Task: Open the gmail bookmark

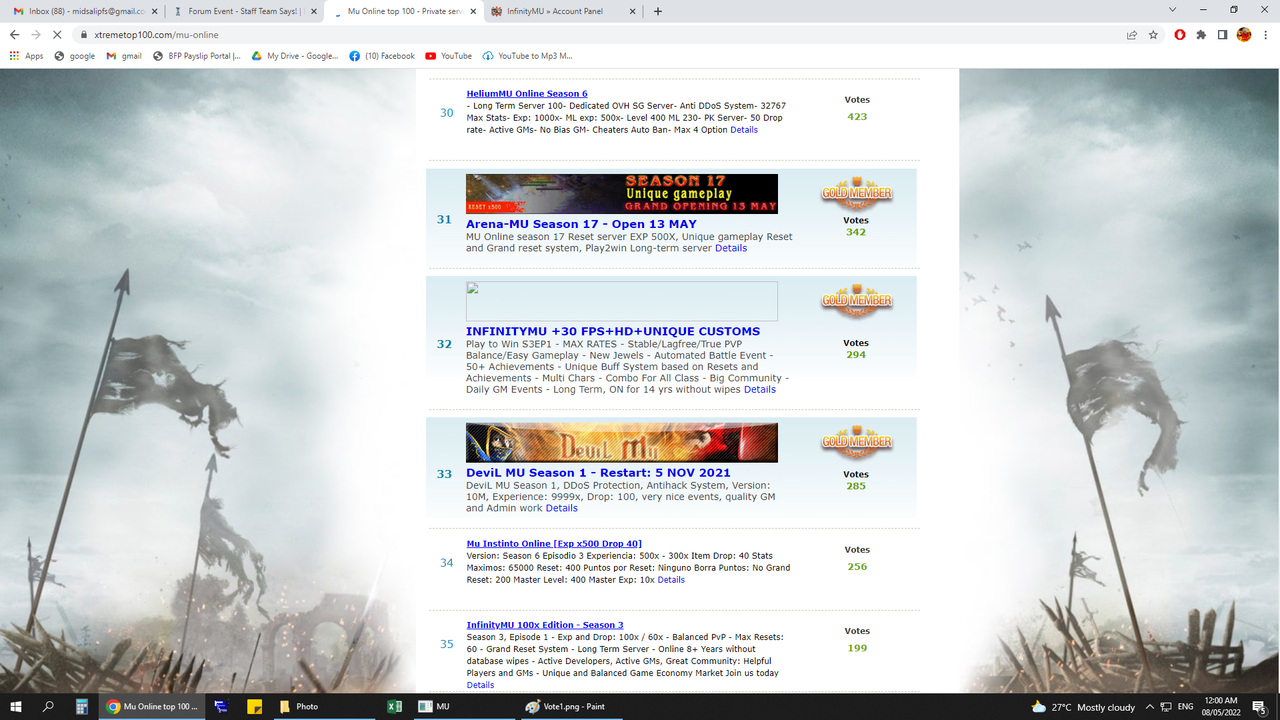Action: coord(124,56)
